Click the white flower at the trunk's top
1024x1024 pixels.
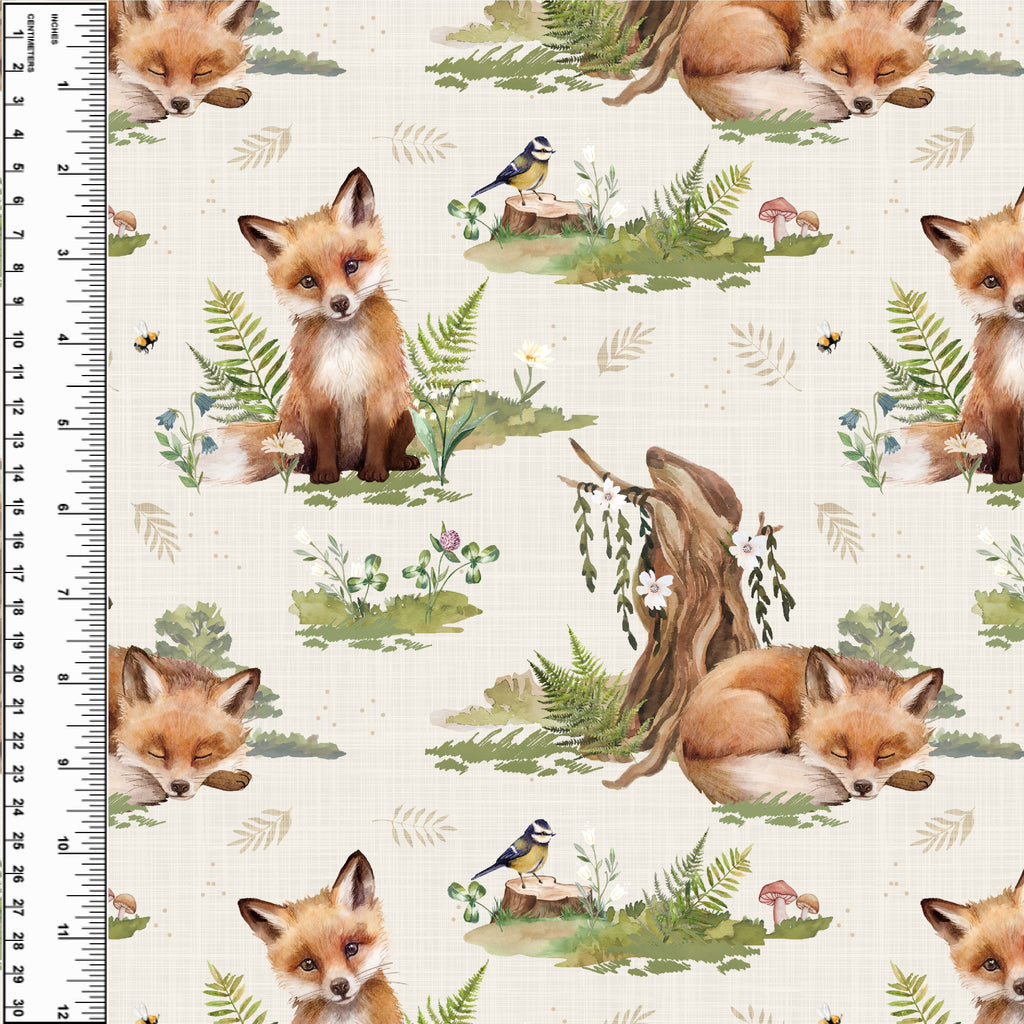pos(606,493)
